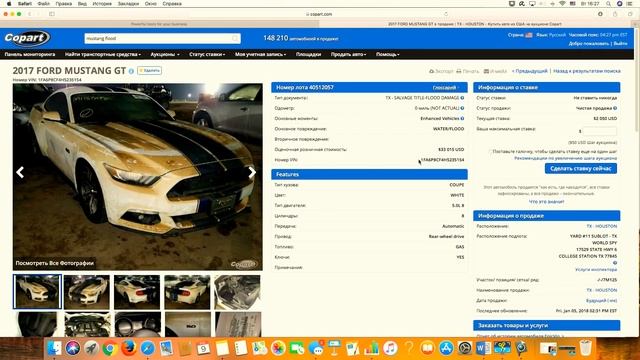Click the Wi-Fi status icon in menu bar

(562, 4)
